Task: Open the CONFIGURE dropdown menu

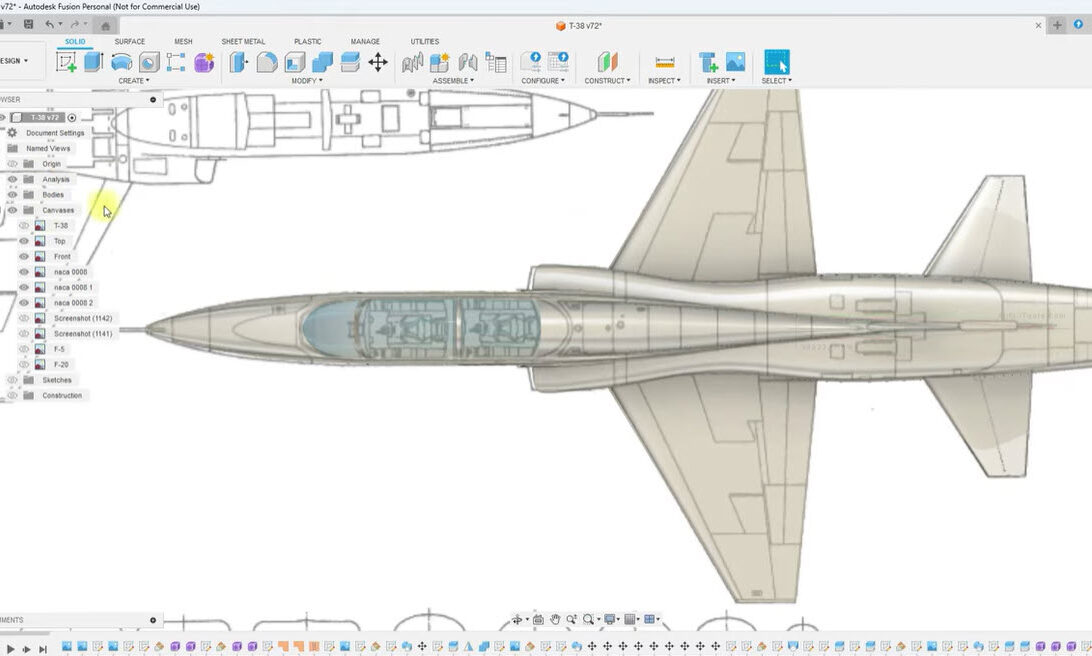Action: pyautogui.click(x=543, y=81)
